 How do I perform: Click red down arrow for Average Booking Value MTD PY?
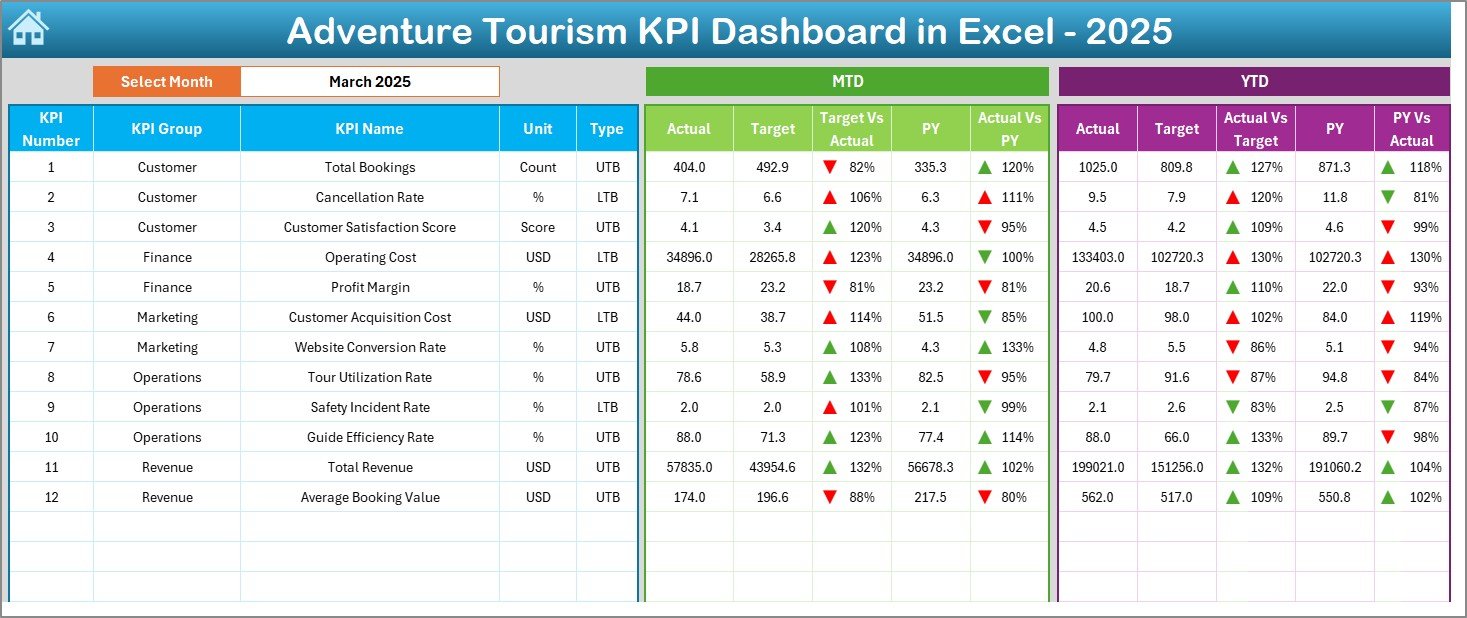(x=985, y=498)
